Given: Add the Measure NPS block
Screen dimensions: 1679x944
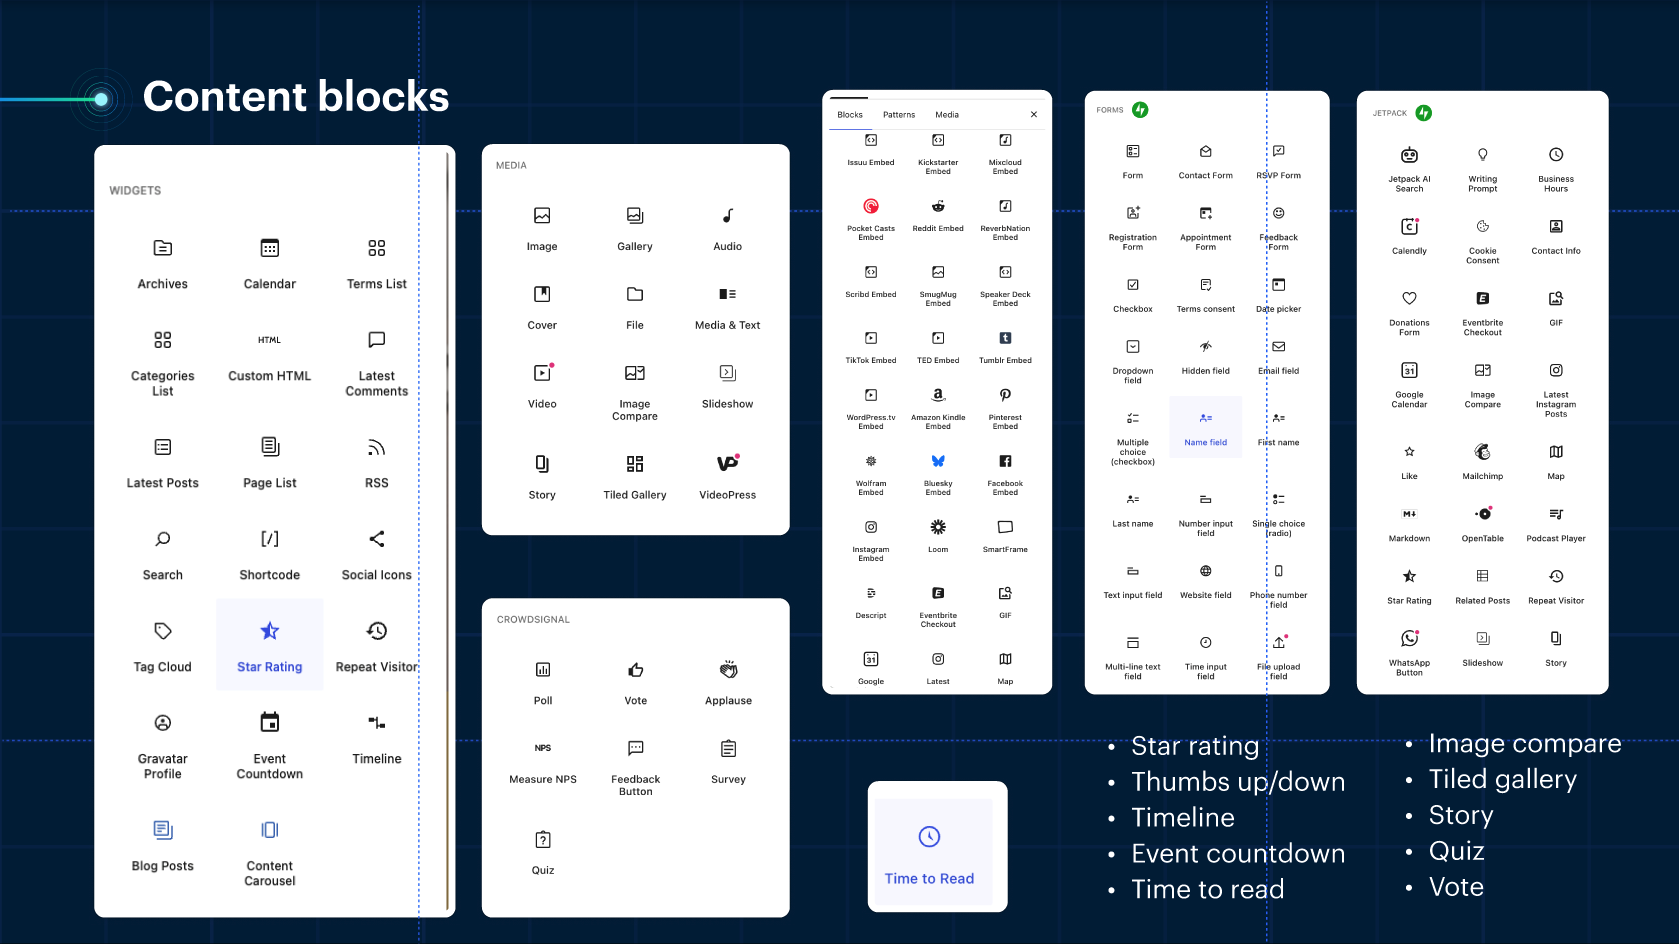Looking at the screenshot, I should click(543, 762).
